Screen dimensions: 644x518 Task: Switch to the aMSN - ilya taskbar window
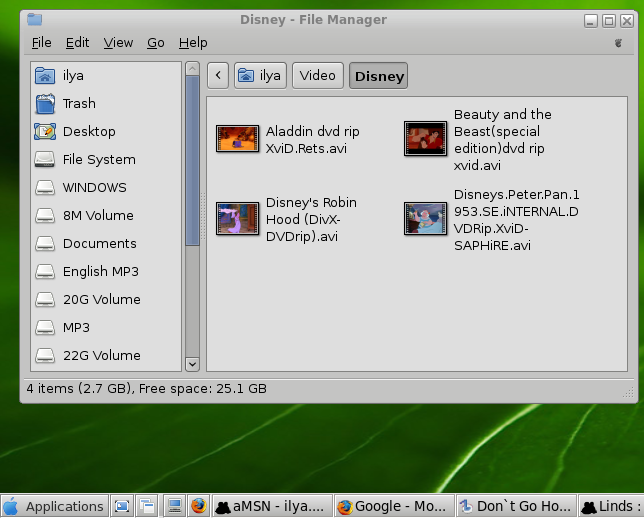272,506
